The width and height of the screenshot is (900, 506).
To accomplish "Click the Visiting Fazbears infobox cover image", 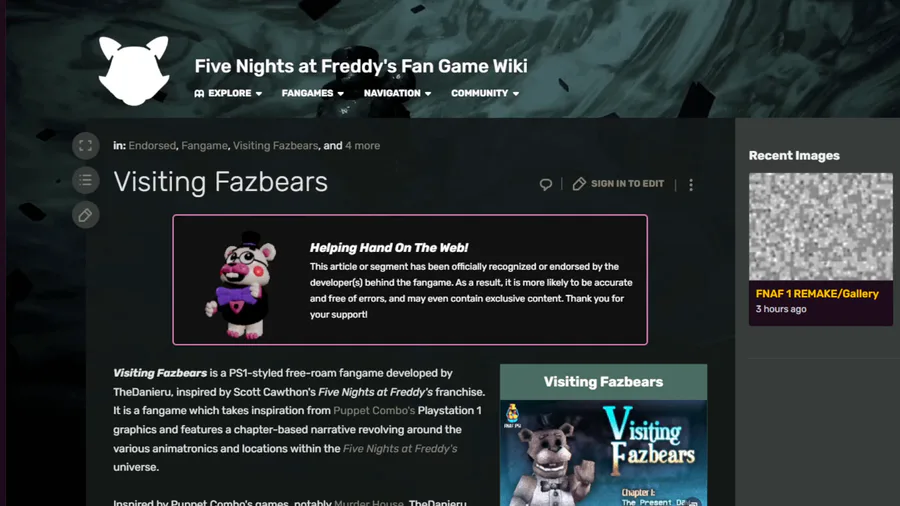I will point(603,453).
